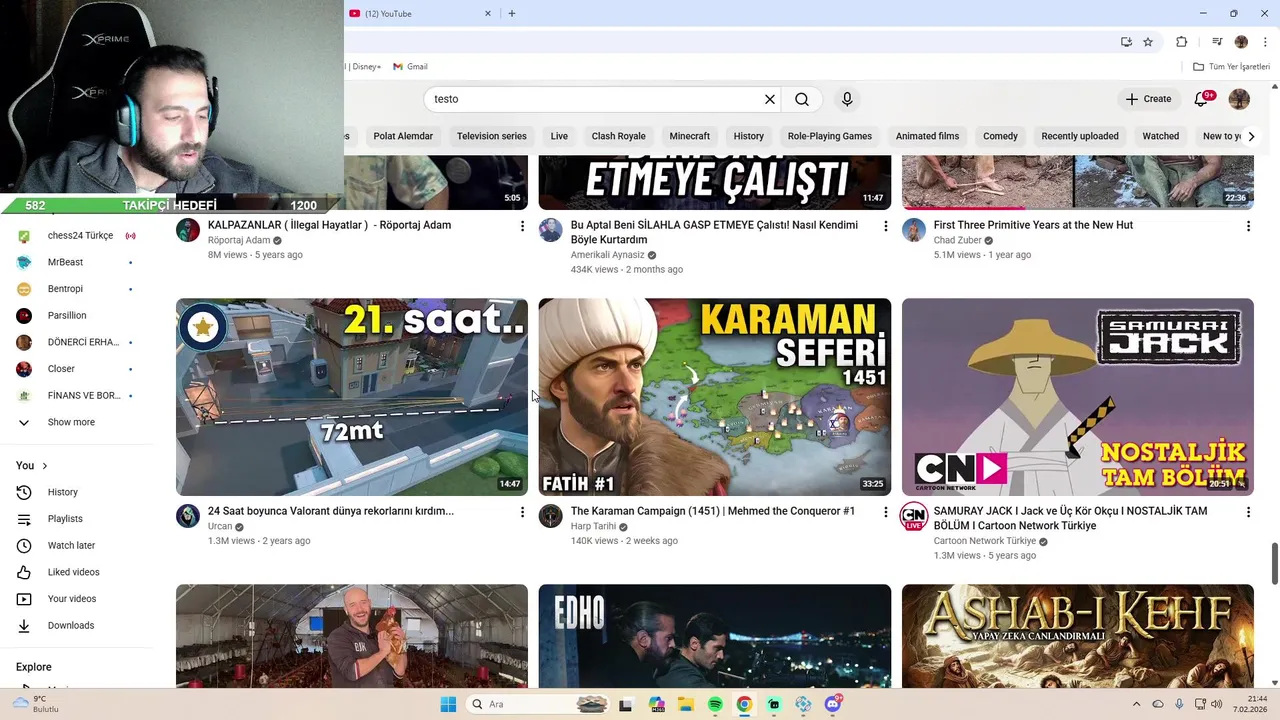Open Röportaj Adam channel name link

[x=239, y=240]
